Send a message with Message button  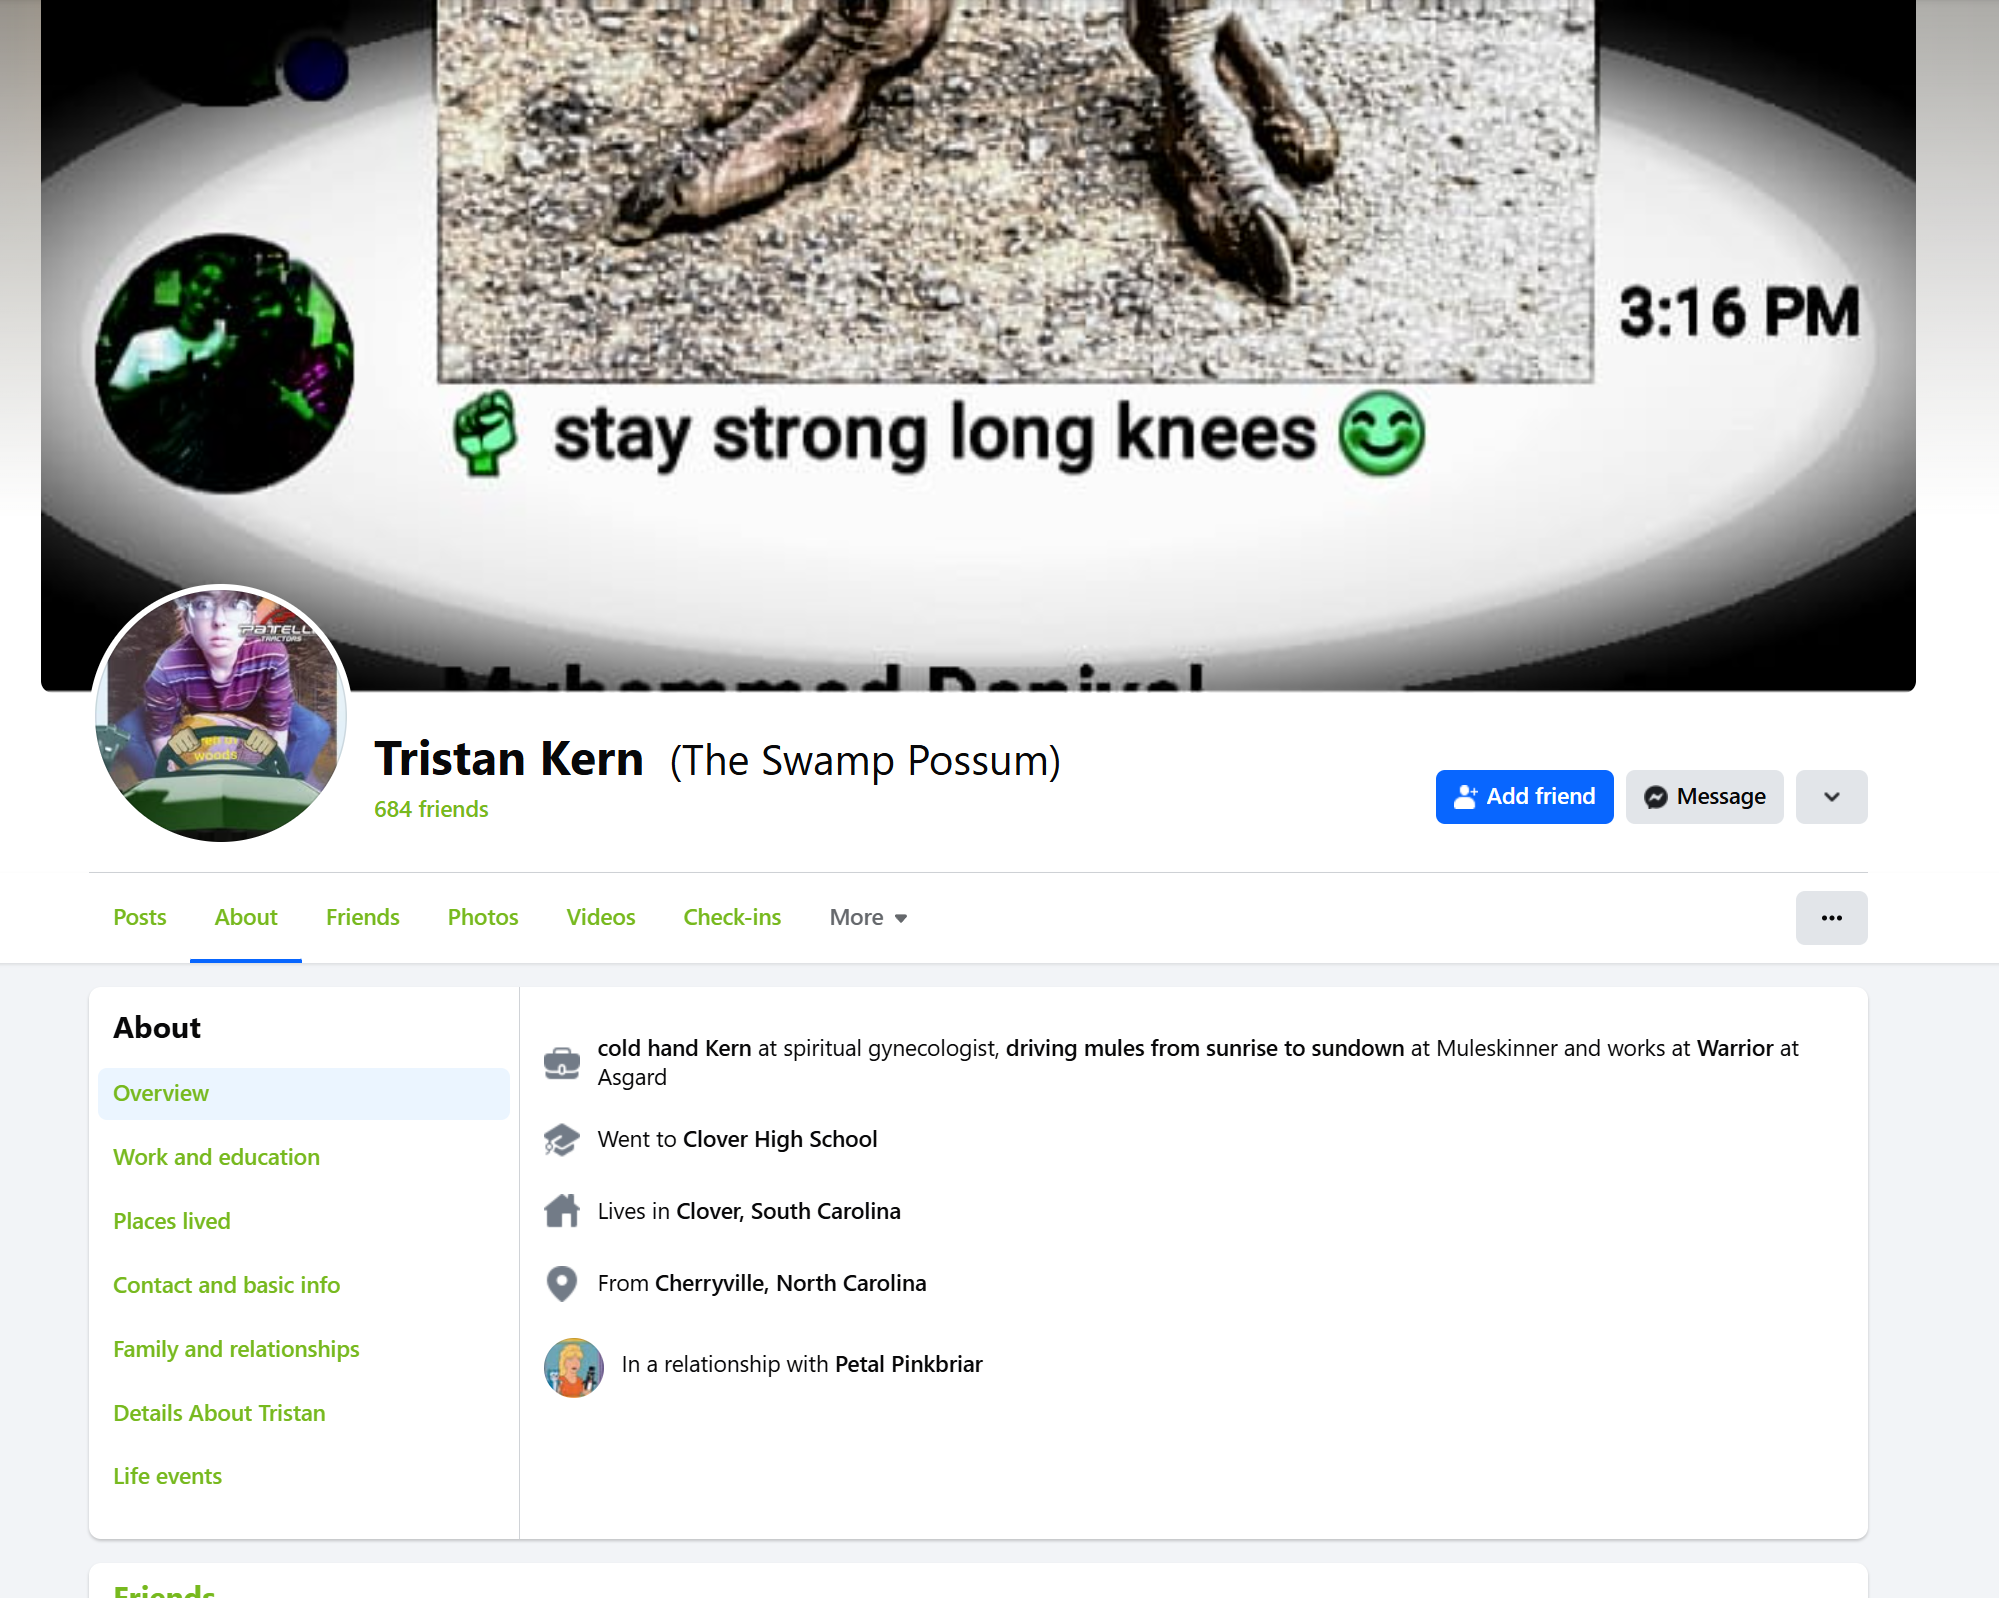[x=1704, y=797]
